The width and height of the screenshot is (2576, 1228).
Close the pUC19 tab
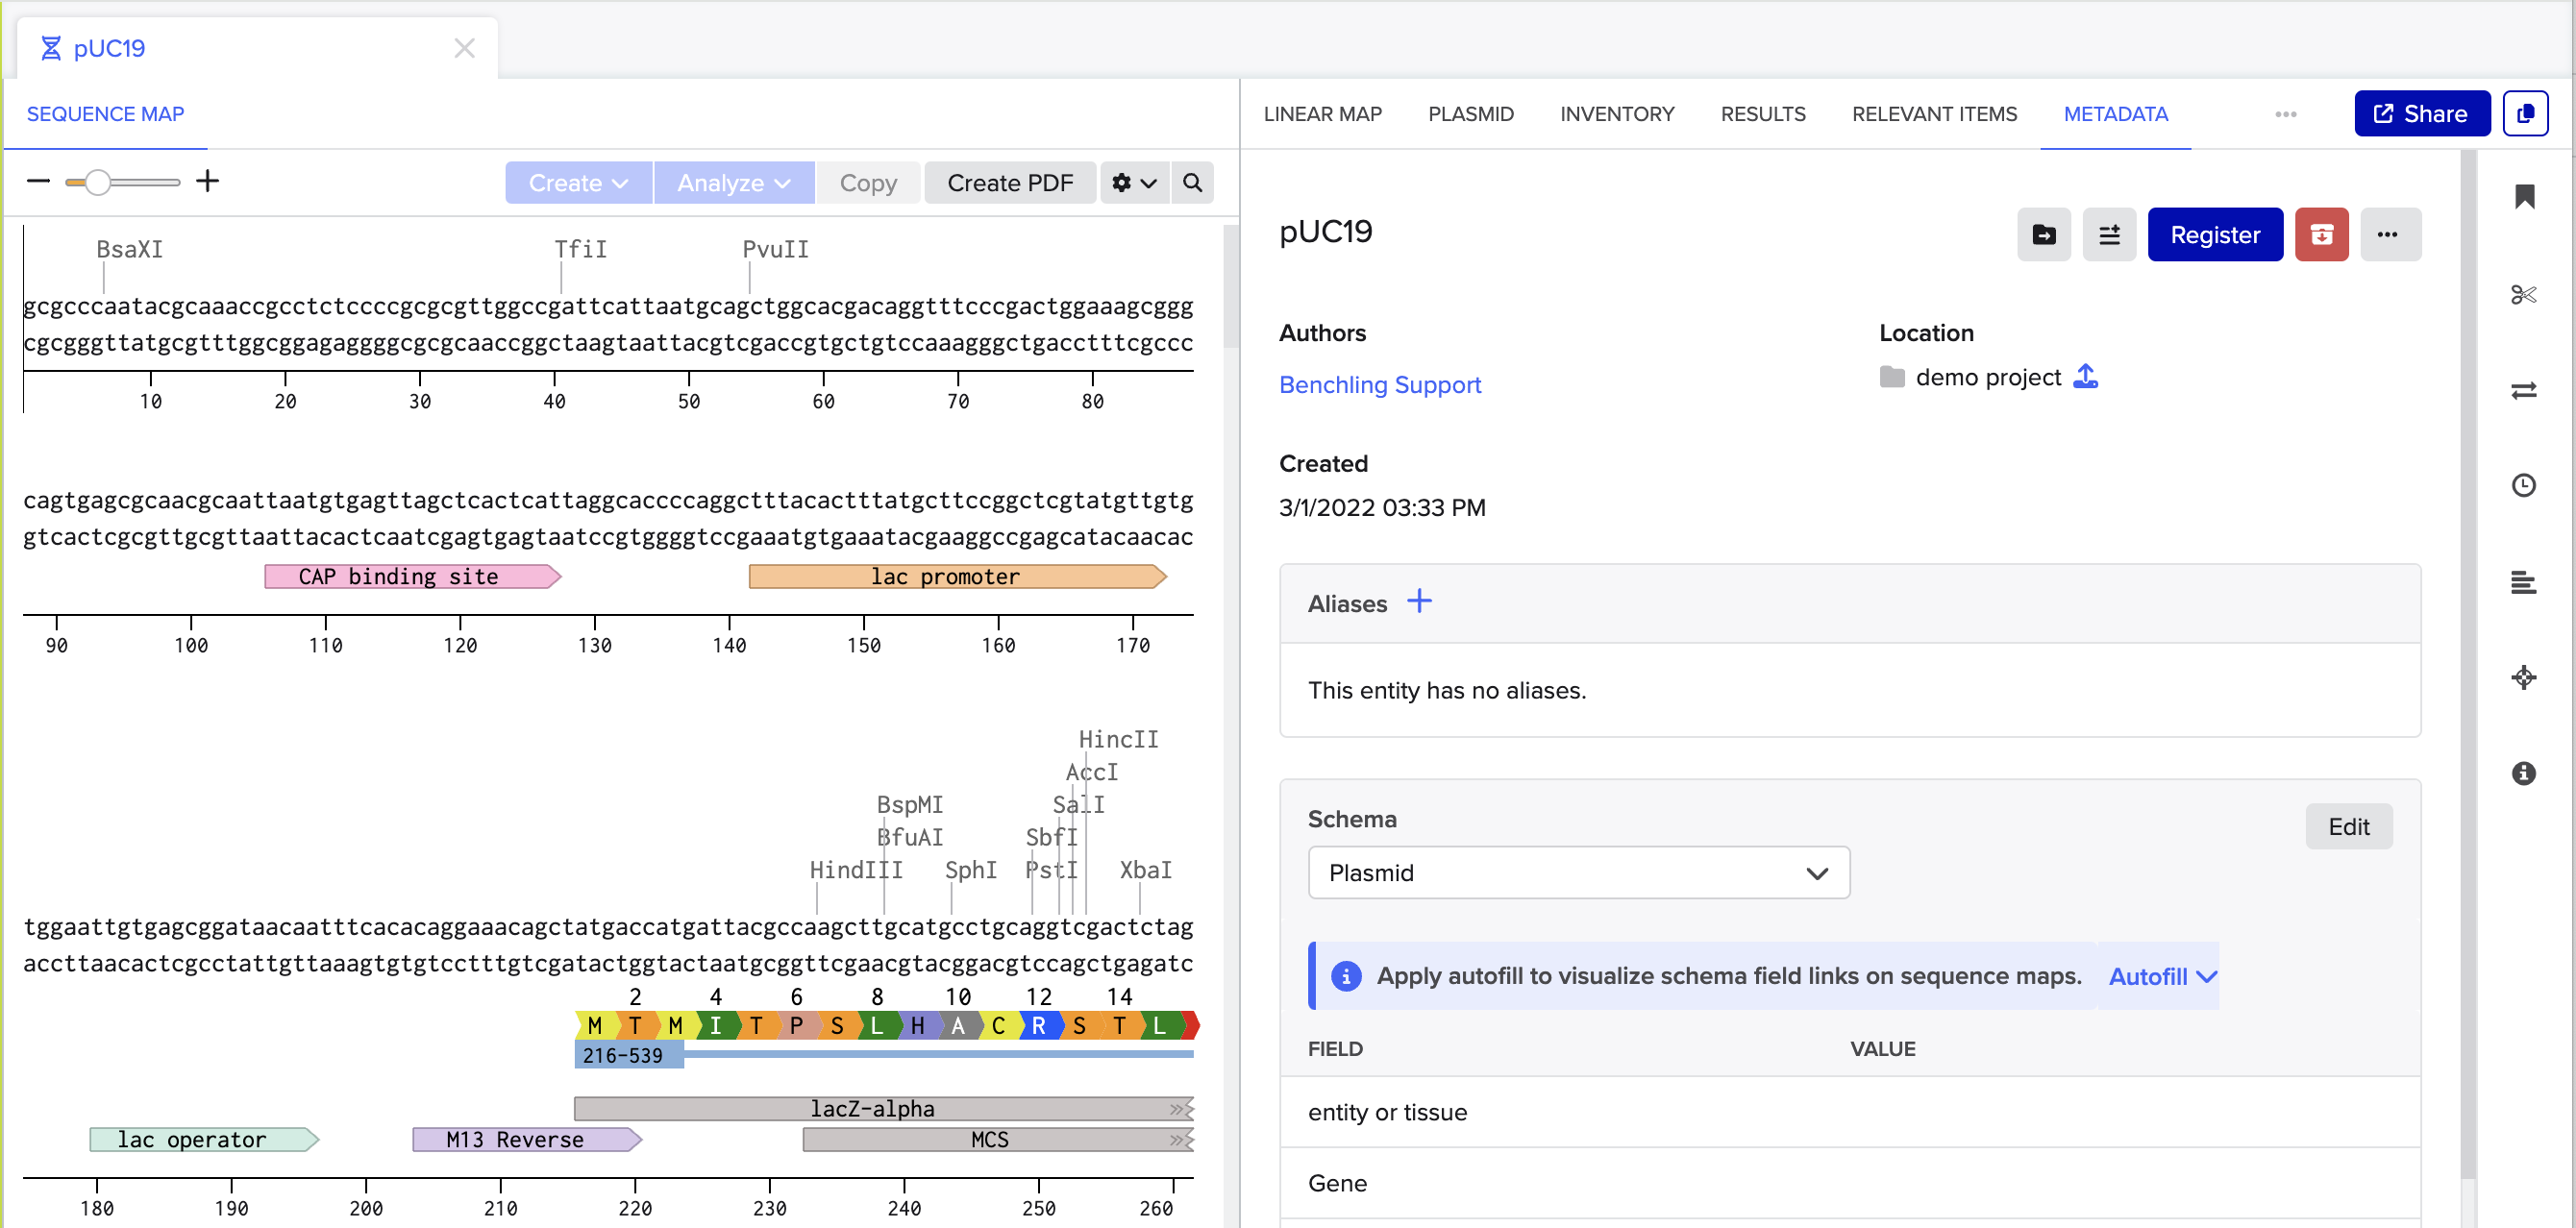click(x=464, y=48)
